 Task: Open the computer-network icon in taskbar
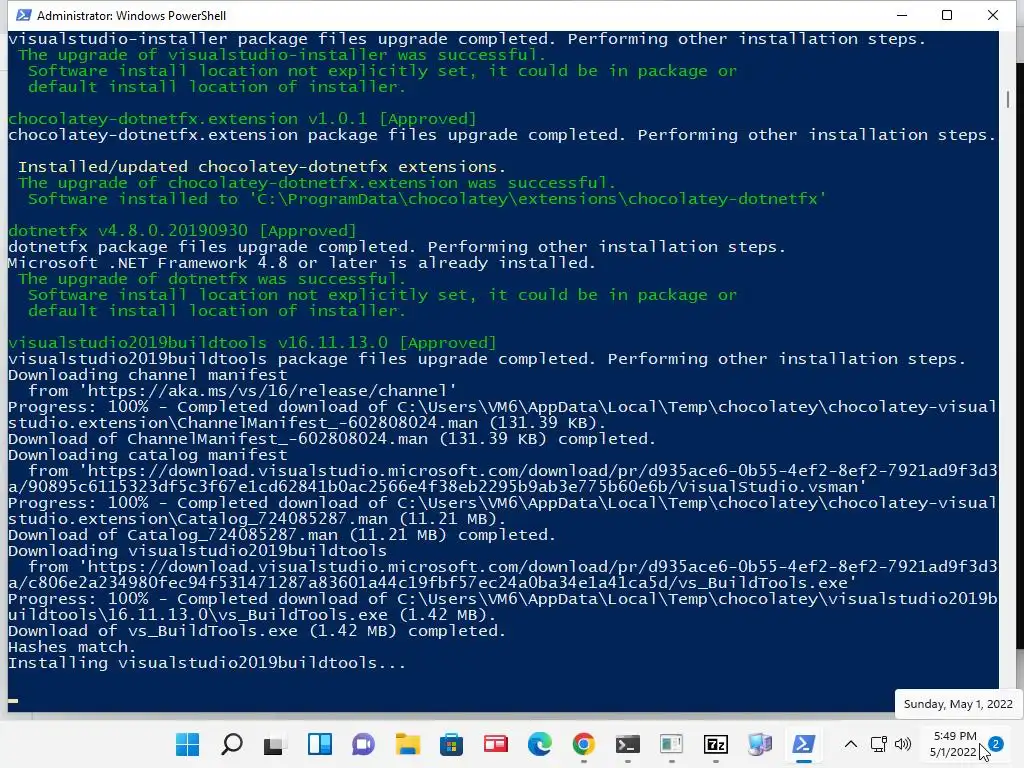[760, 744]
